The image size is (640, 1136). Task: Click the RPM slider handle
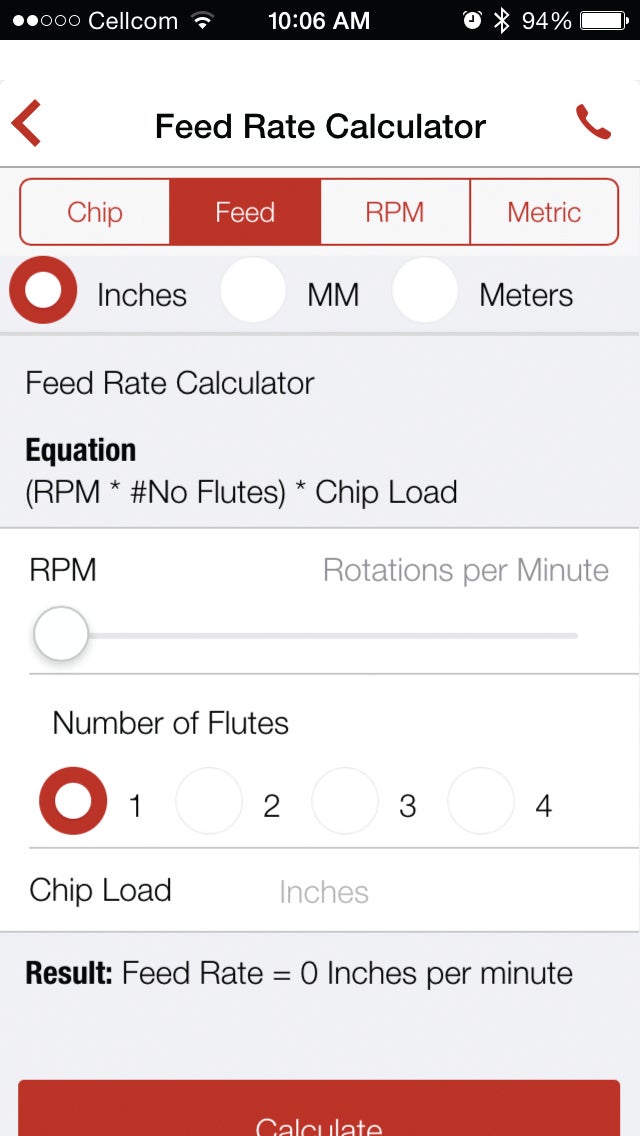point(61,634)
